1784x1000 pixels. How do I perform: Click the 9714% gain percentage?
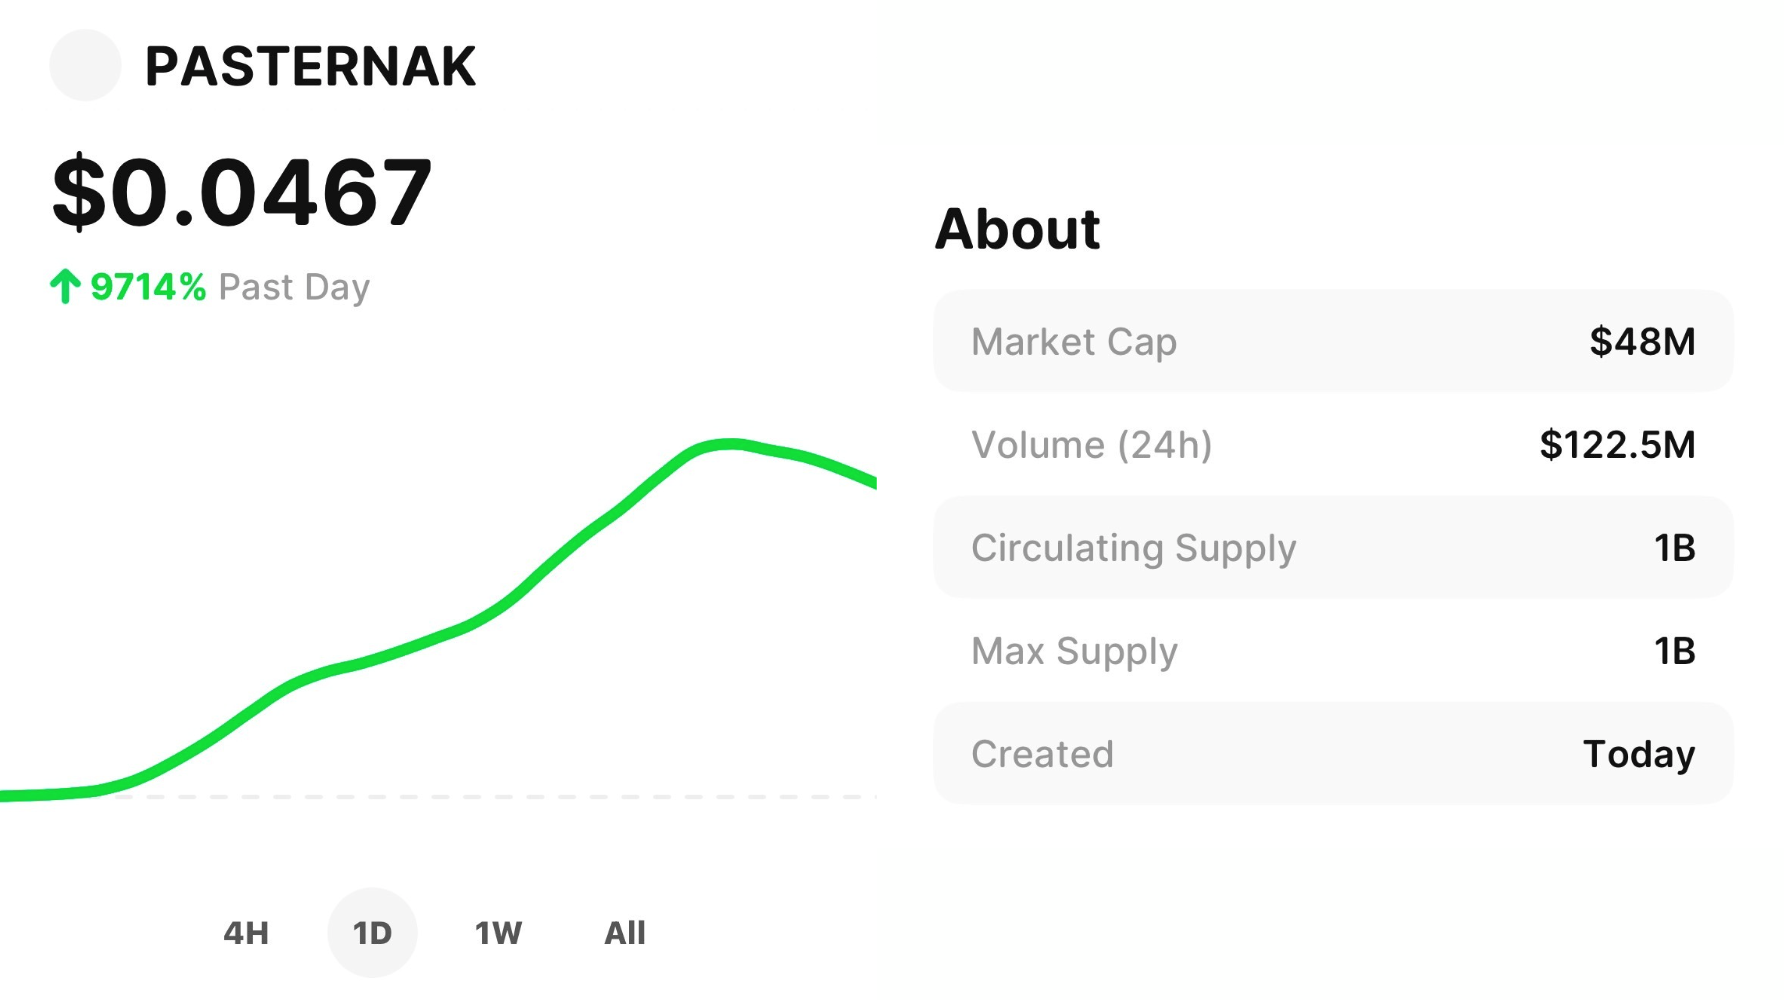(x=148, y=287)
